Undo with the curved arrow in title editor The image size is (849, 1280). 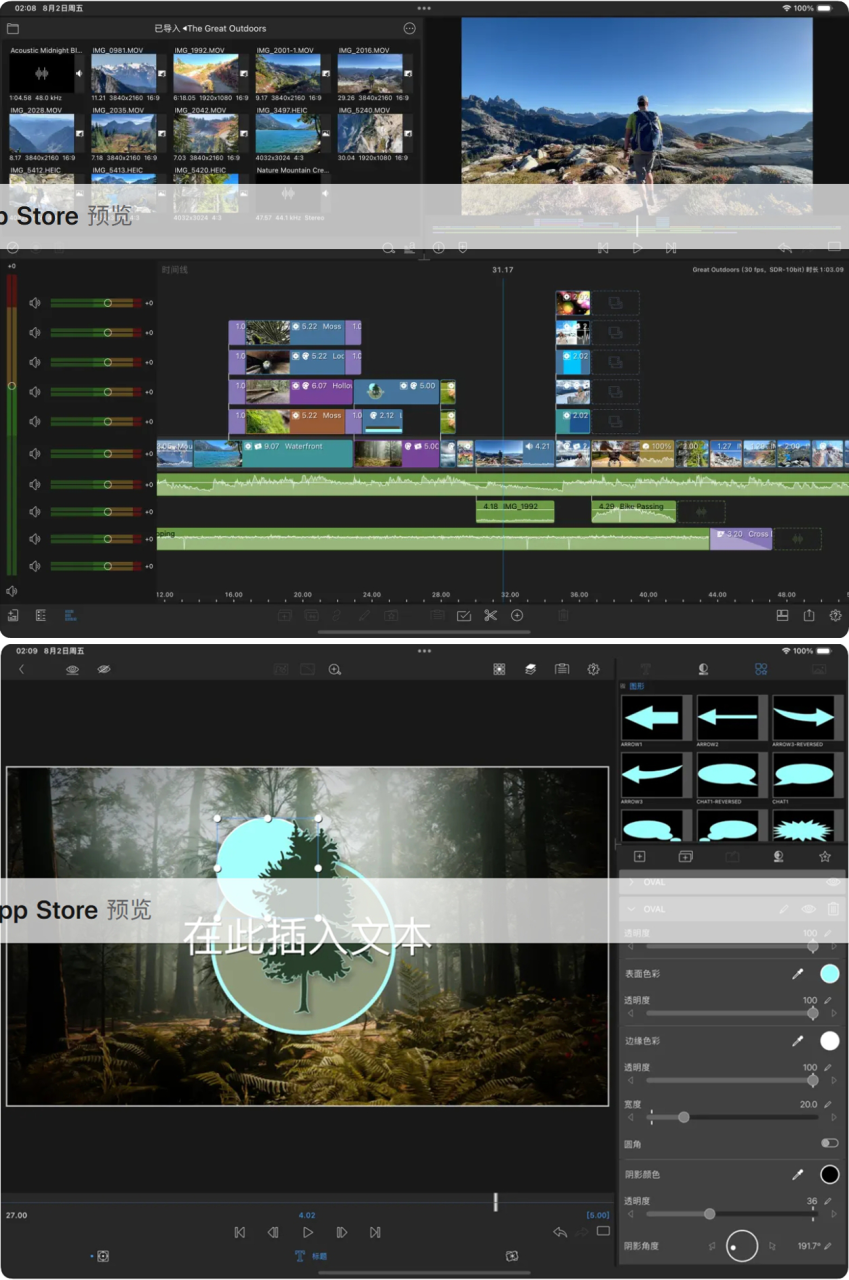(560, 1232)
